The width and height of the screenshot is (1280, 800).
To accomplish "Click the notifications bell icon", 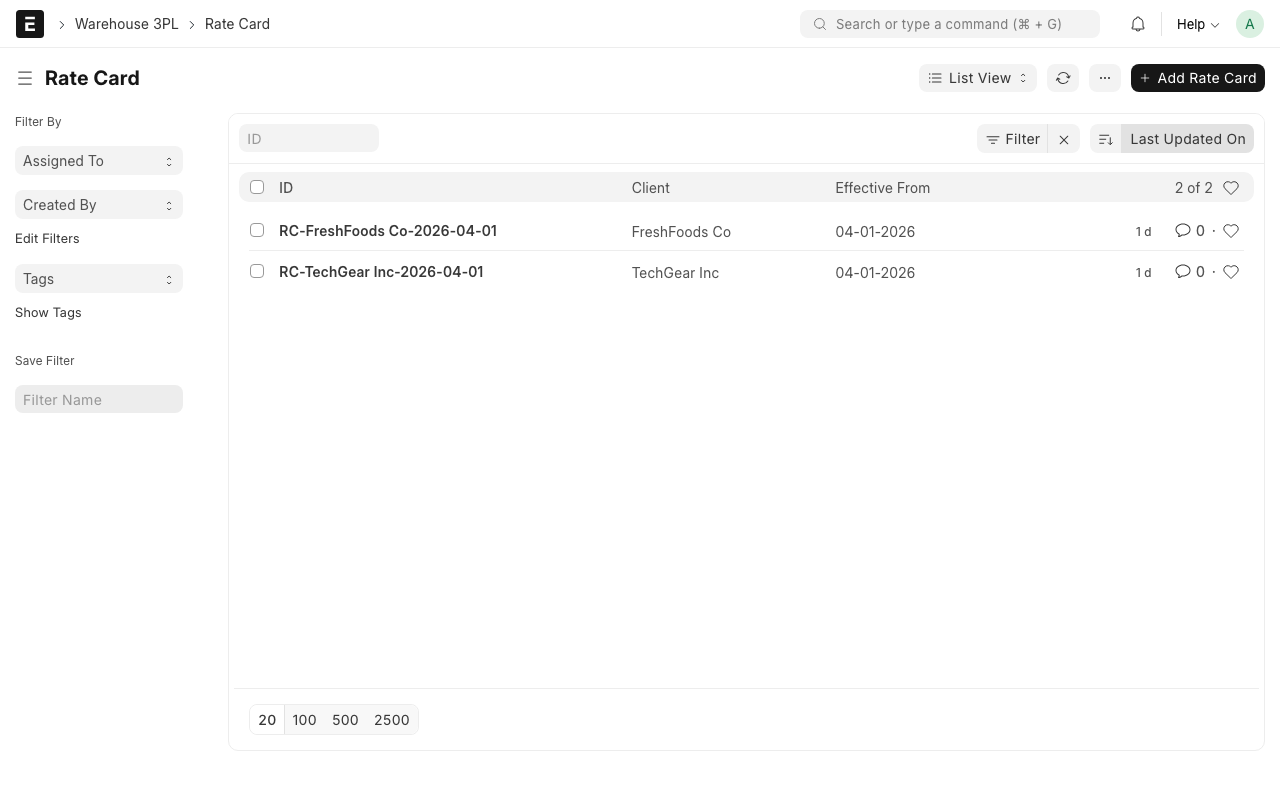I will point(1138,24).
